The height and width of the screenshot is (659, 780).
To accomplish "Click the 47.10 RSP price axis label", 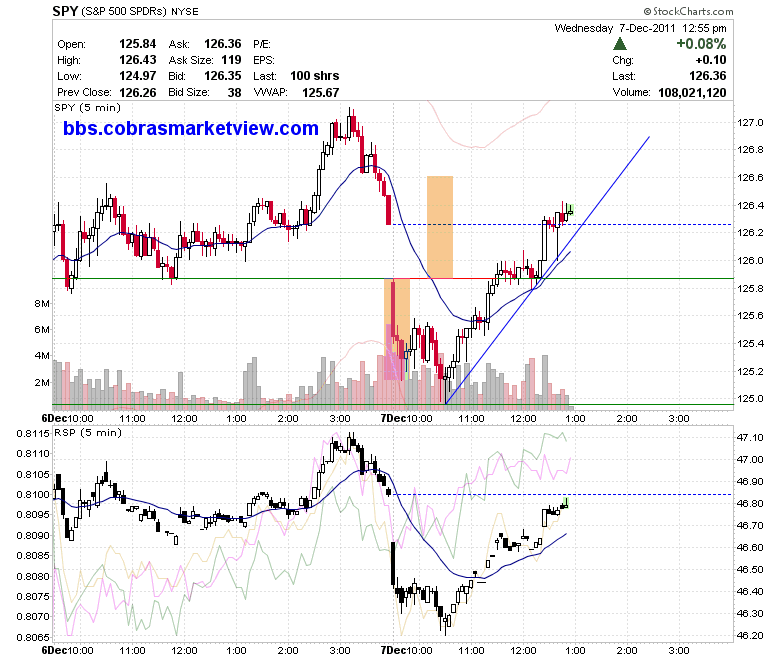I will tap(750, 437).
